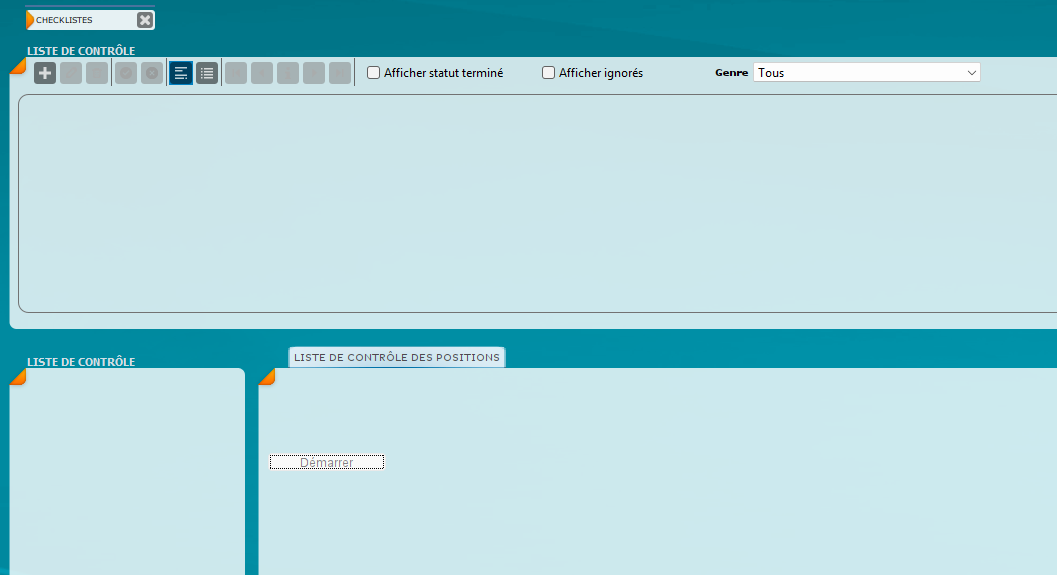Click the disabled edit pencil icon
The width and height of the screenshot is (1057, 575).
pos(71,73)
